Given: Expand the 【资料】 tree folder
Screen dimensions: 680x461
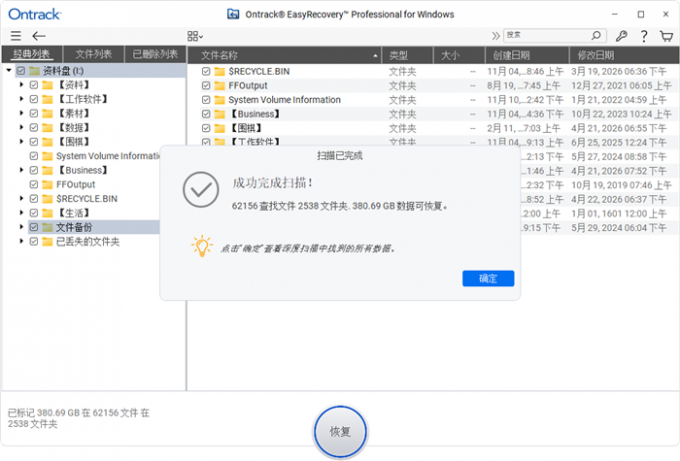Looking at the screenshot, I should tap(21, 85).
